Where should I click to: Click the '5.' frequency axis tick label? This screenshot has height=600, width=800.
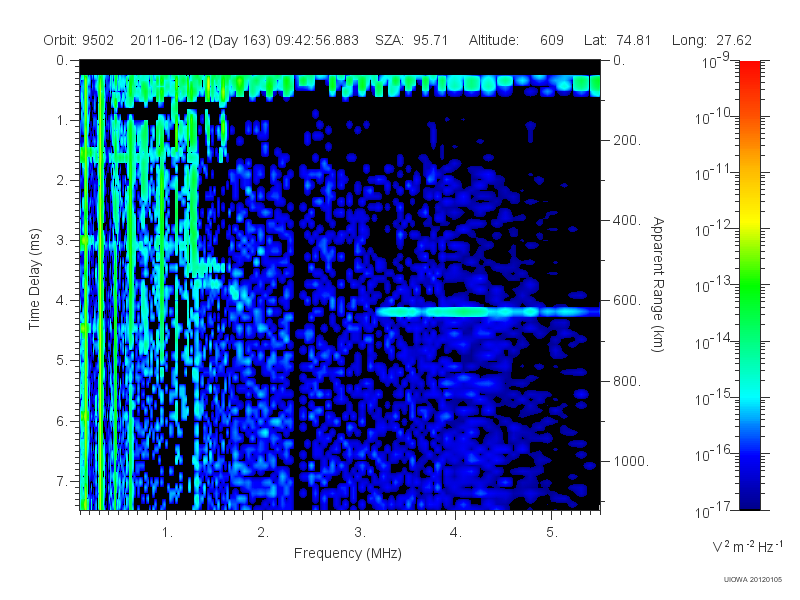pyautogui.click(x=552, y=533)
